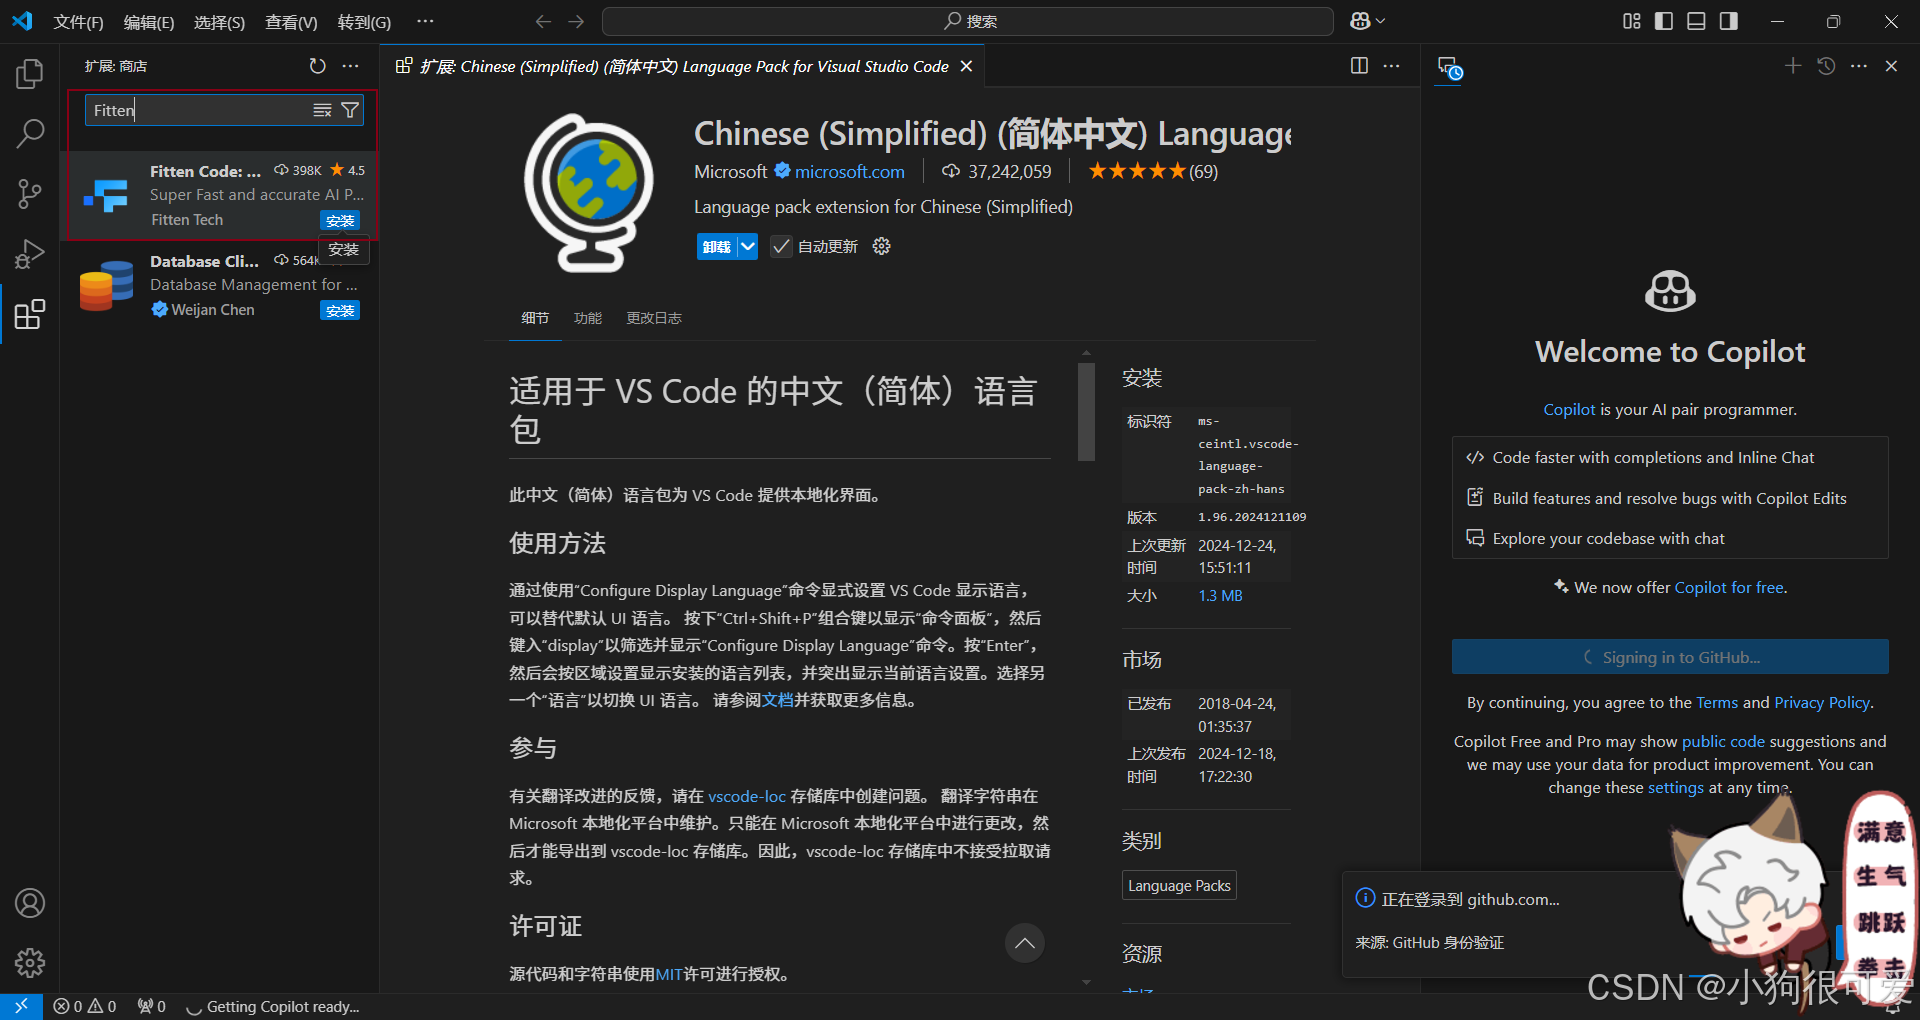Open the Language Packs category tag
Viewport: 1920px width, 1020px height.
coord(1179,886)
